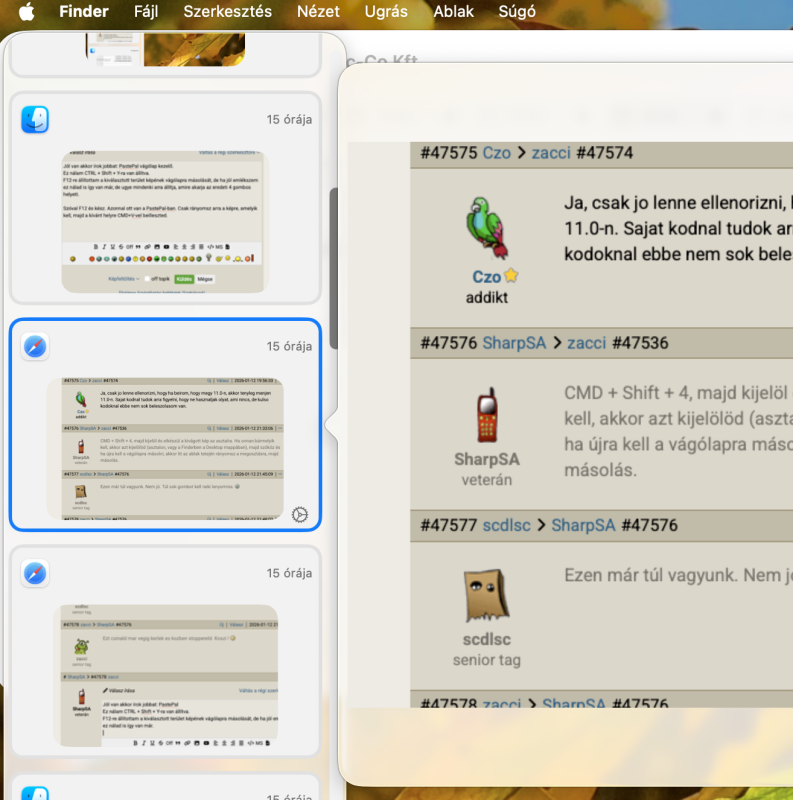793x800 pixels.
Task: Click post number "#47577"
Action: (x=449, y=525)
